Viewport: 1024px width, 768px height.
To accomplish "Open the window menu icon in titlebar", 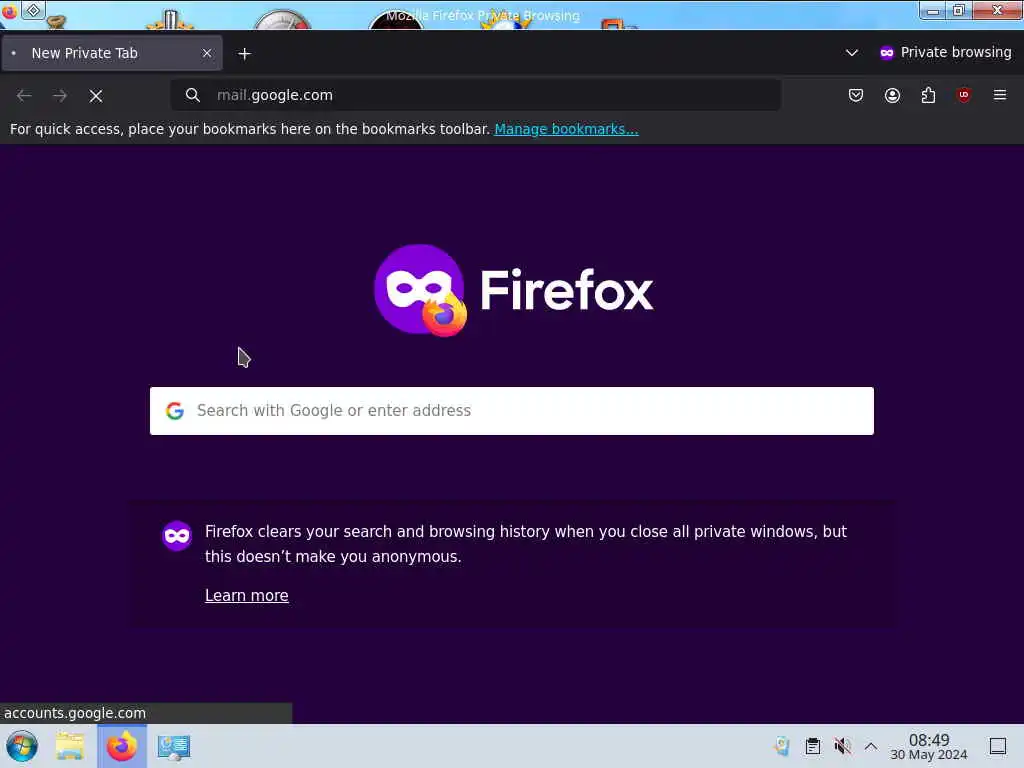I will (x=9, y=11).
